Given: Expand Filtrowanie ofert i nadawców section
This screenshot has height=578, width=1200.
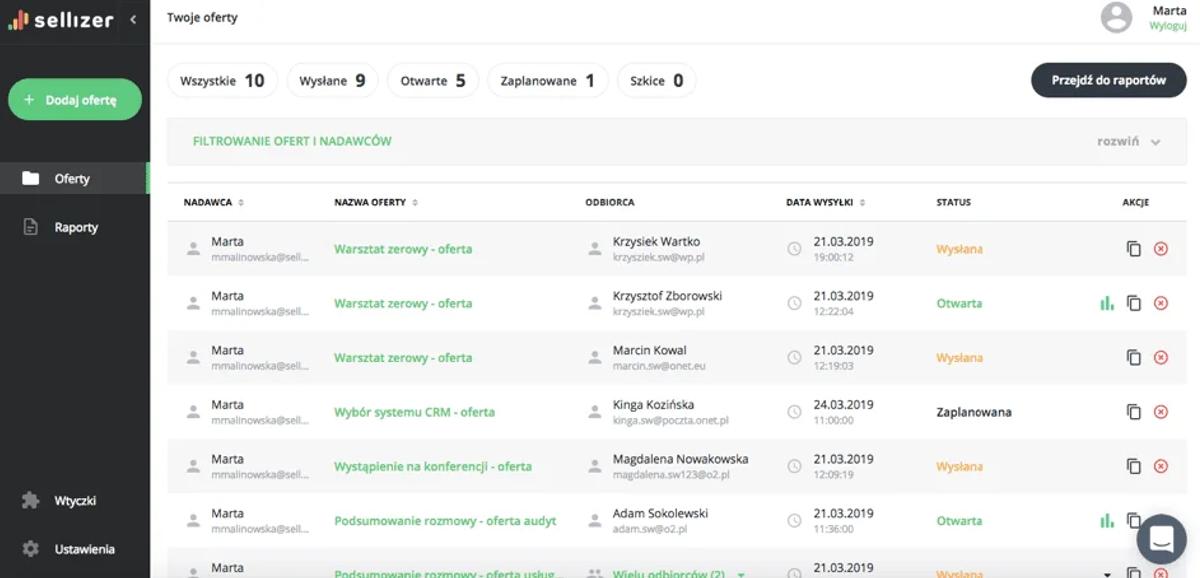Looking at the screenshot, I should coord(292,141).
